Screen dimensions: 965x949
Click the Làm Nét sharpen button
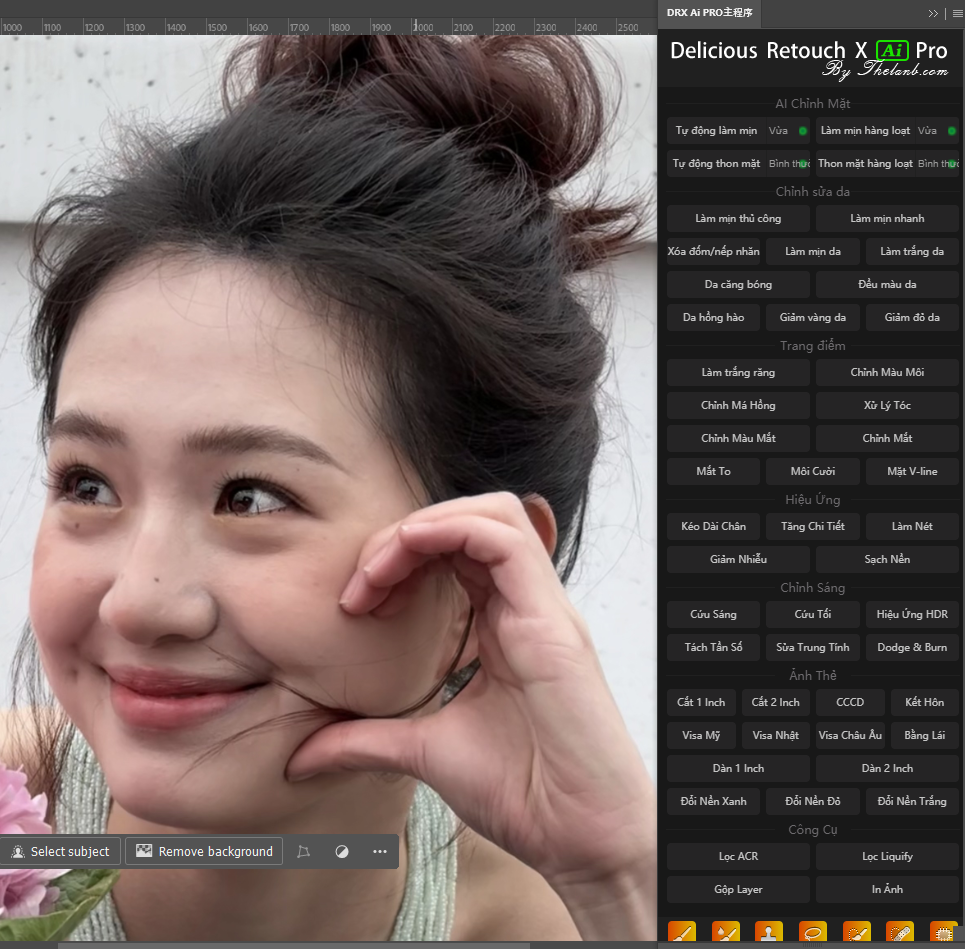point(912,526)
